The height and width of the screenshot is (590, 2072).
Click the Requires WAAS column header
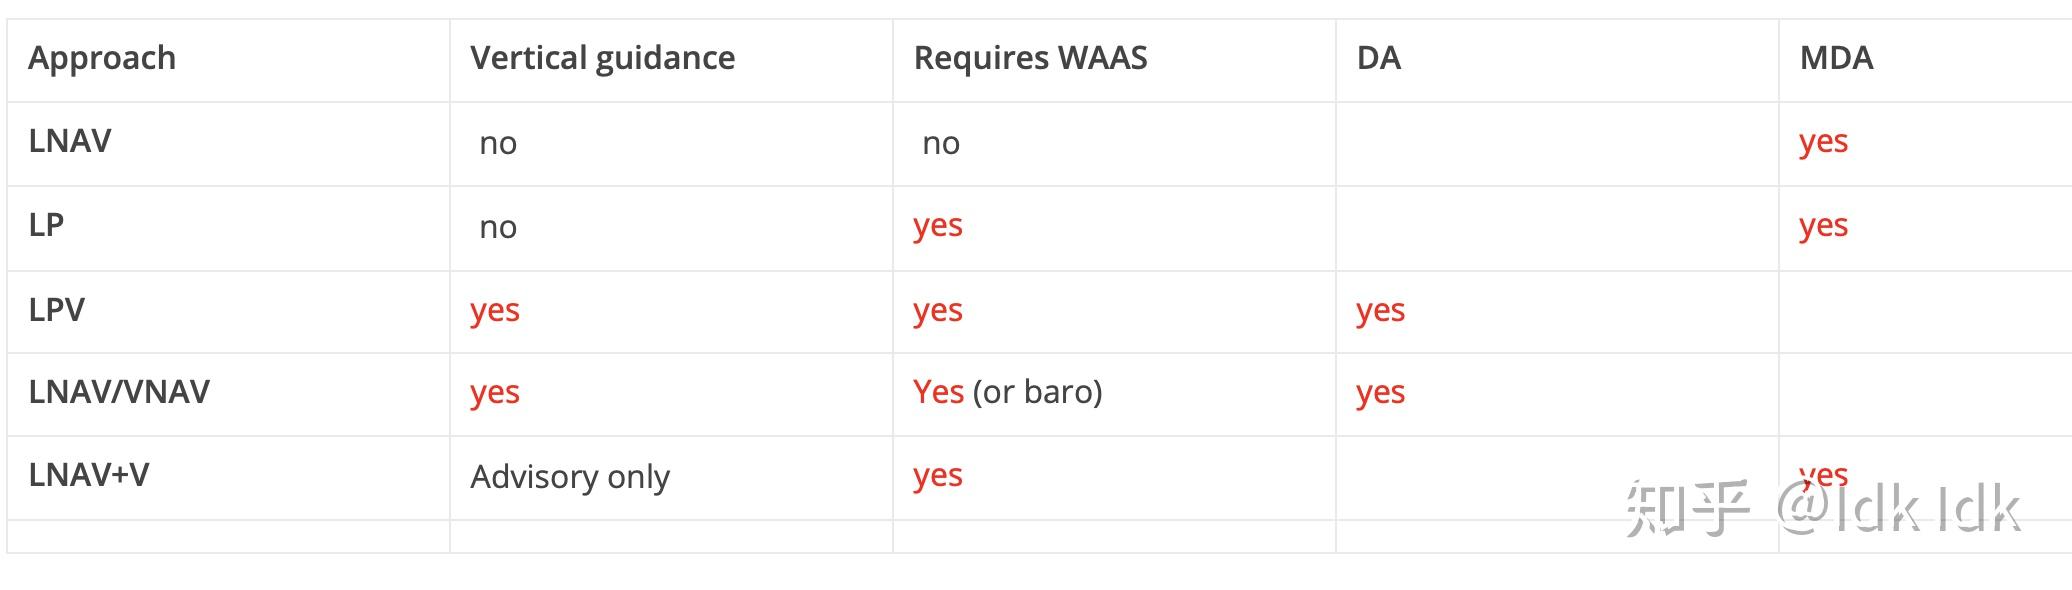click(x=1030, y=59)
